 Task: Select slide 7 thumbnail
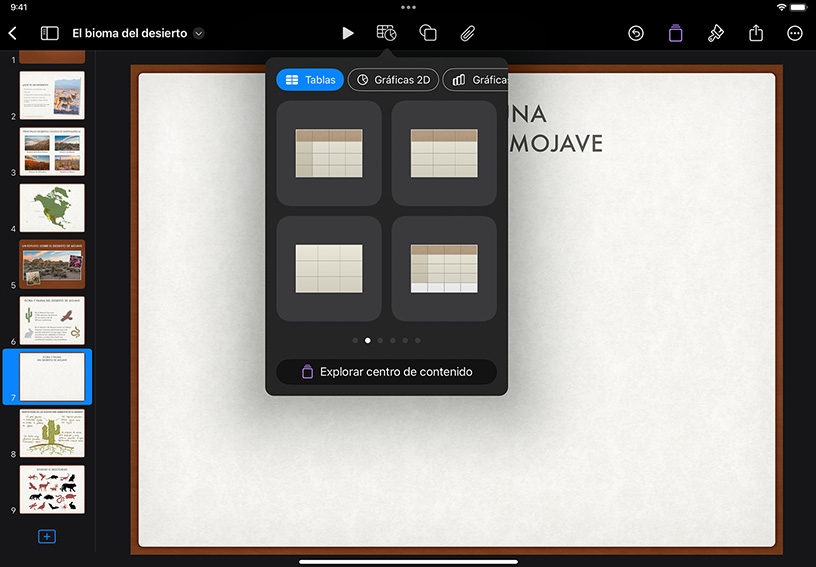click(x=52, y=377)
